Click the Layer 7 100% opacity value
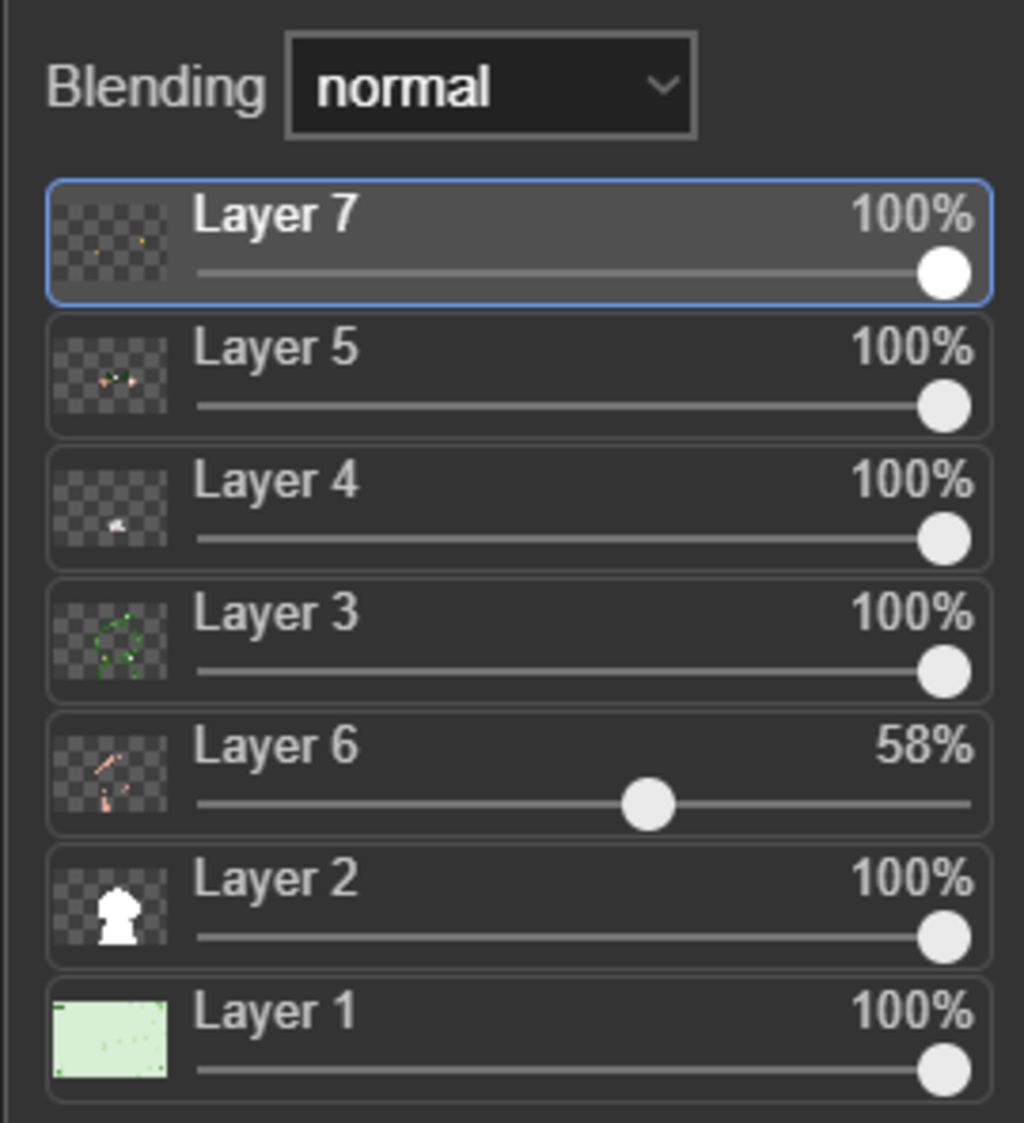 [x=911, y=215]
